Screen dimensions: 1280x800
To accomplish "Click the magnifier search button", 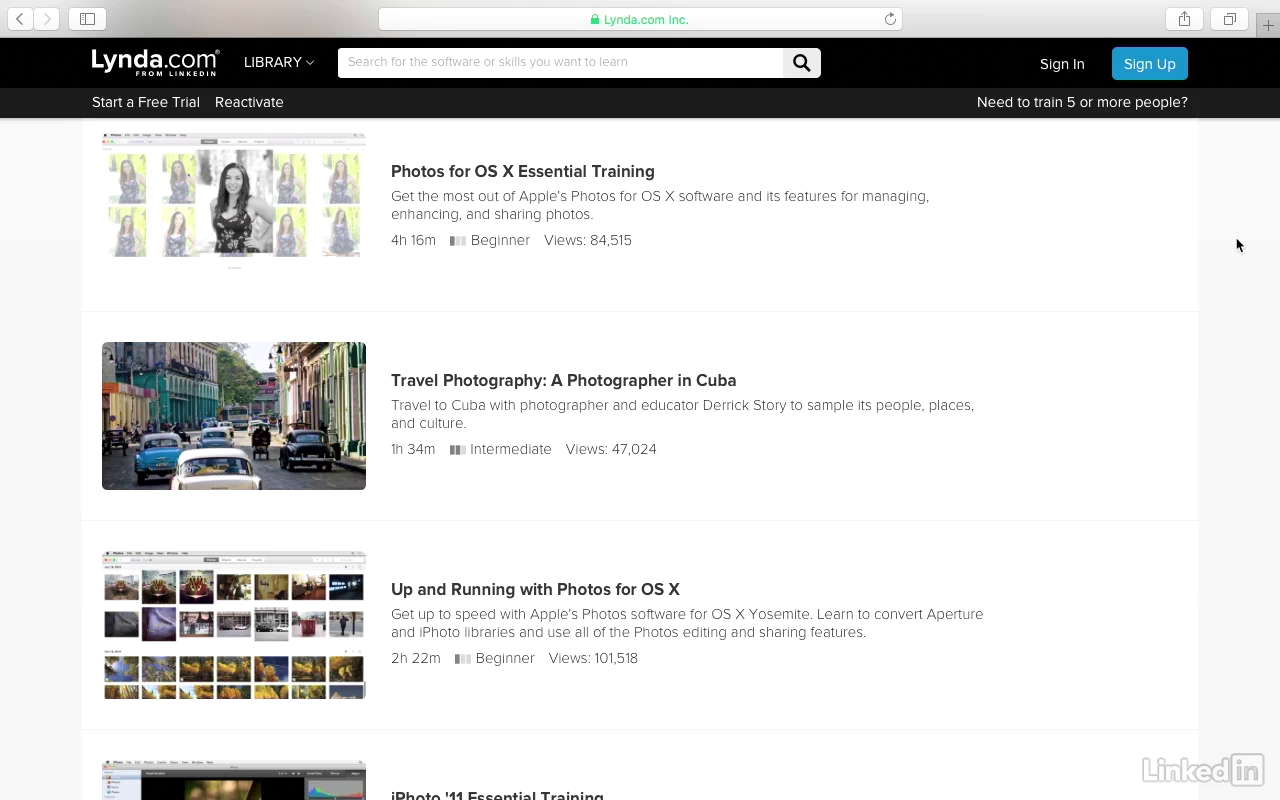I will (802, 63).
